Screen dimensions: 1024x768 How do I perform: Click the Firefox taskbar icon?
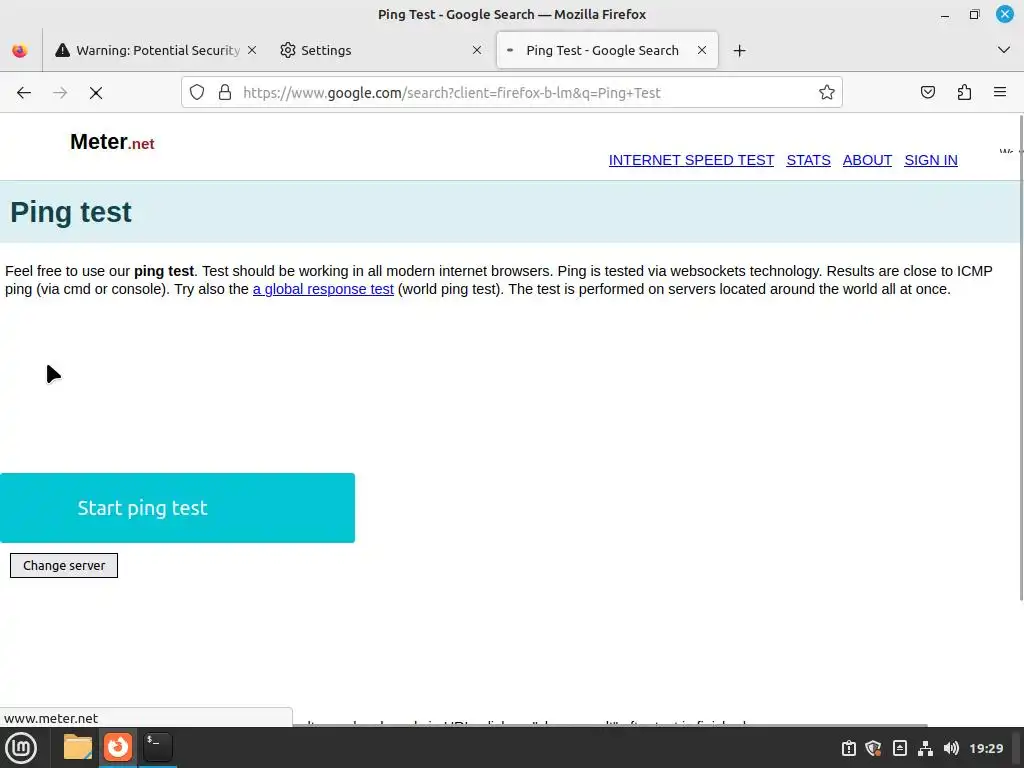118,747
